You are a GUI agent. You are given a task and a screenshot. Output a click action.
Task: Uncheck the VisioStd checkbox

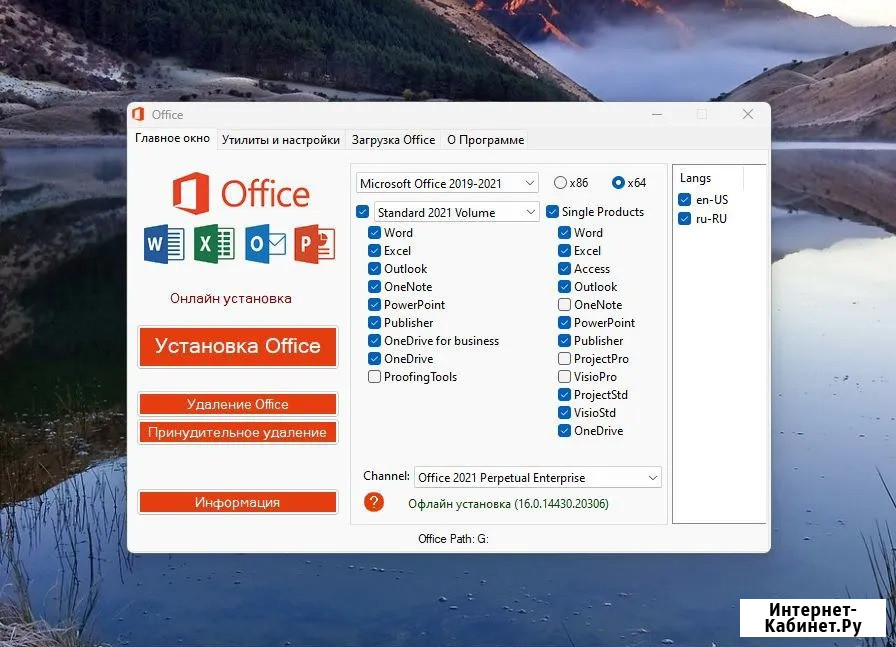(564, 413)
